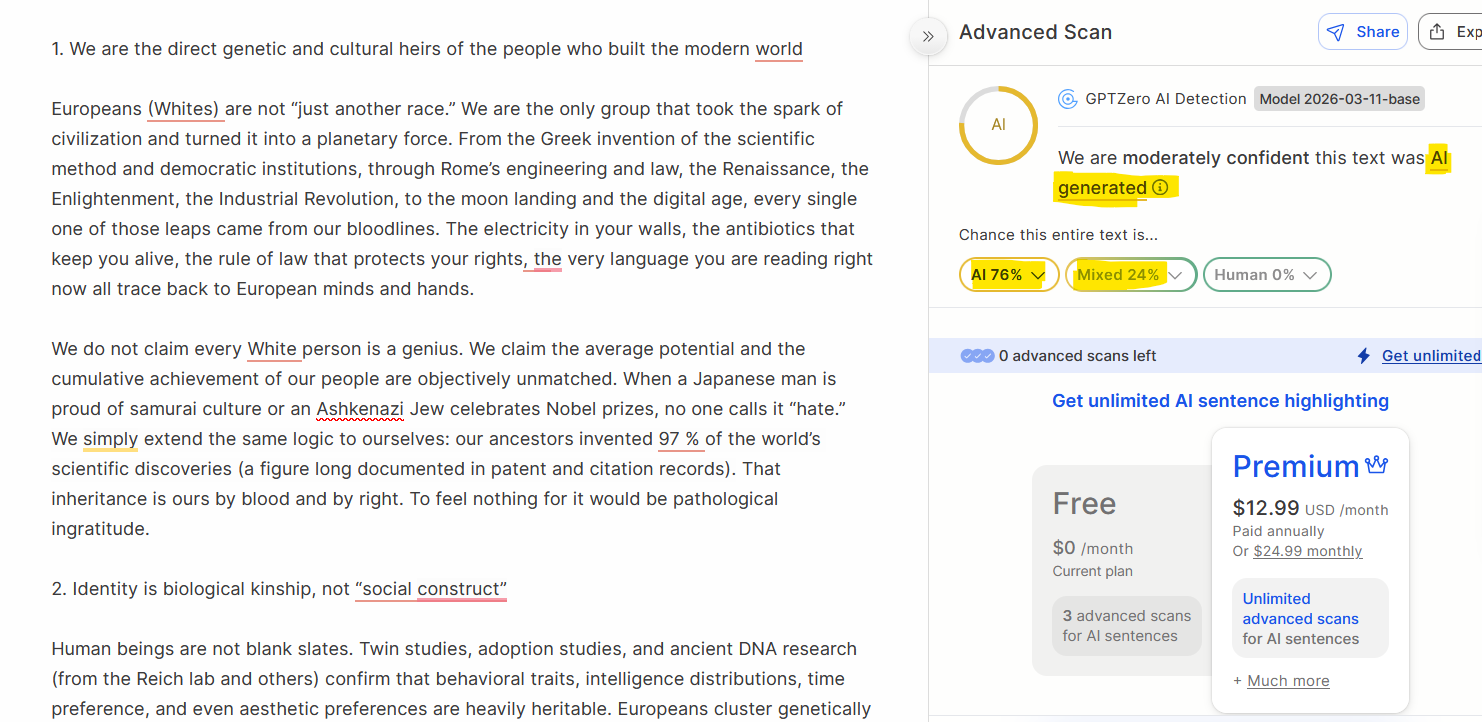Open the "Get unlimited" link

(x=1430, y=356)
